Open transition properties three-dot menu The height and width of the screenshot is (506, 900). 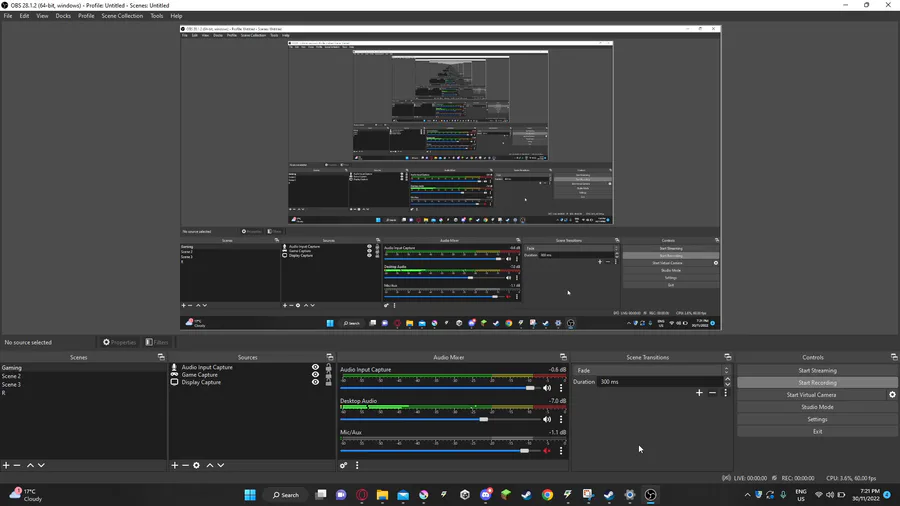(x=726, y=393)
